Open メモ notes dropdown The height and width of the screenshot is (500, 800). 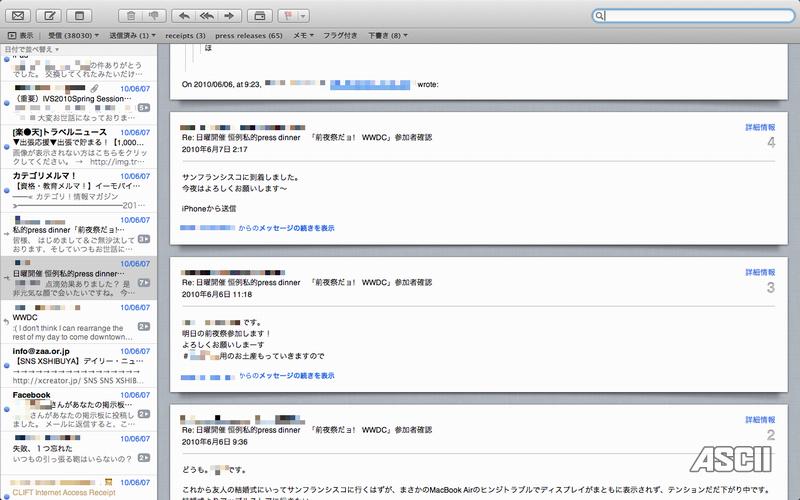pos(303,35)
